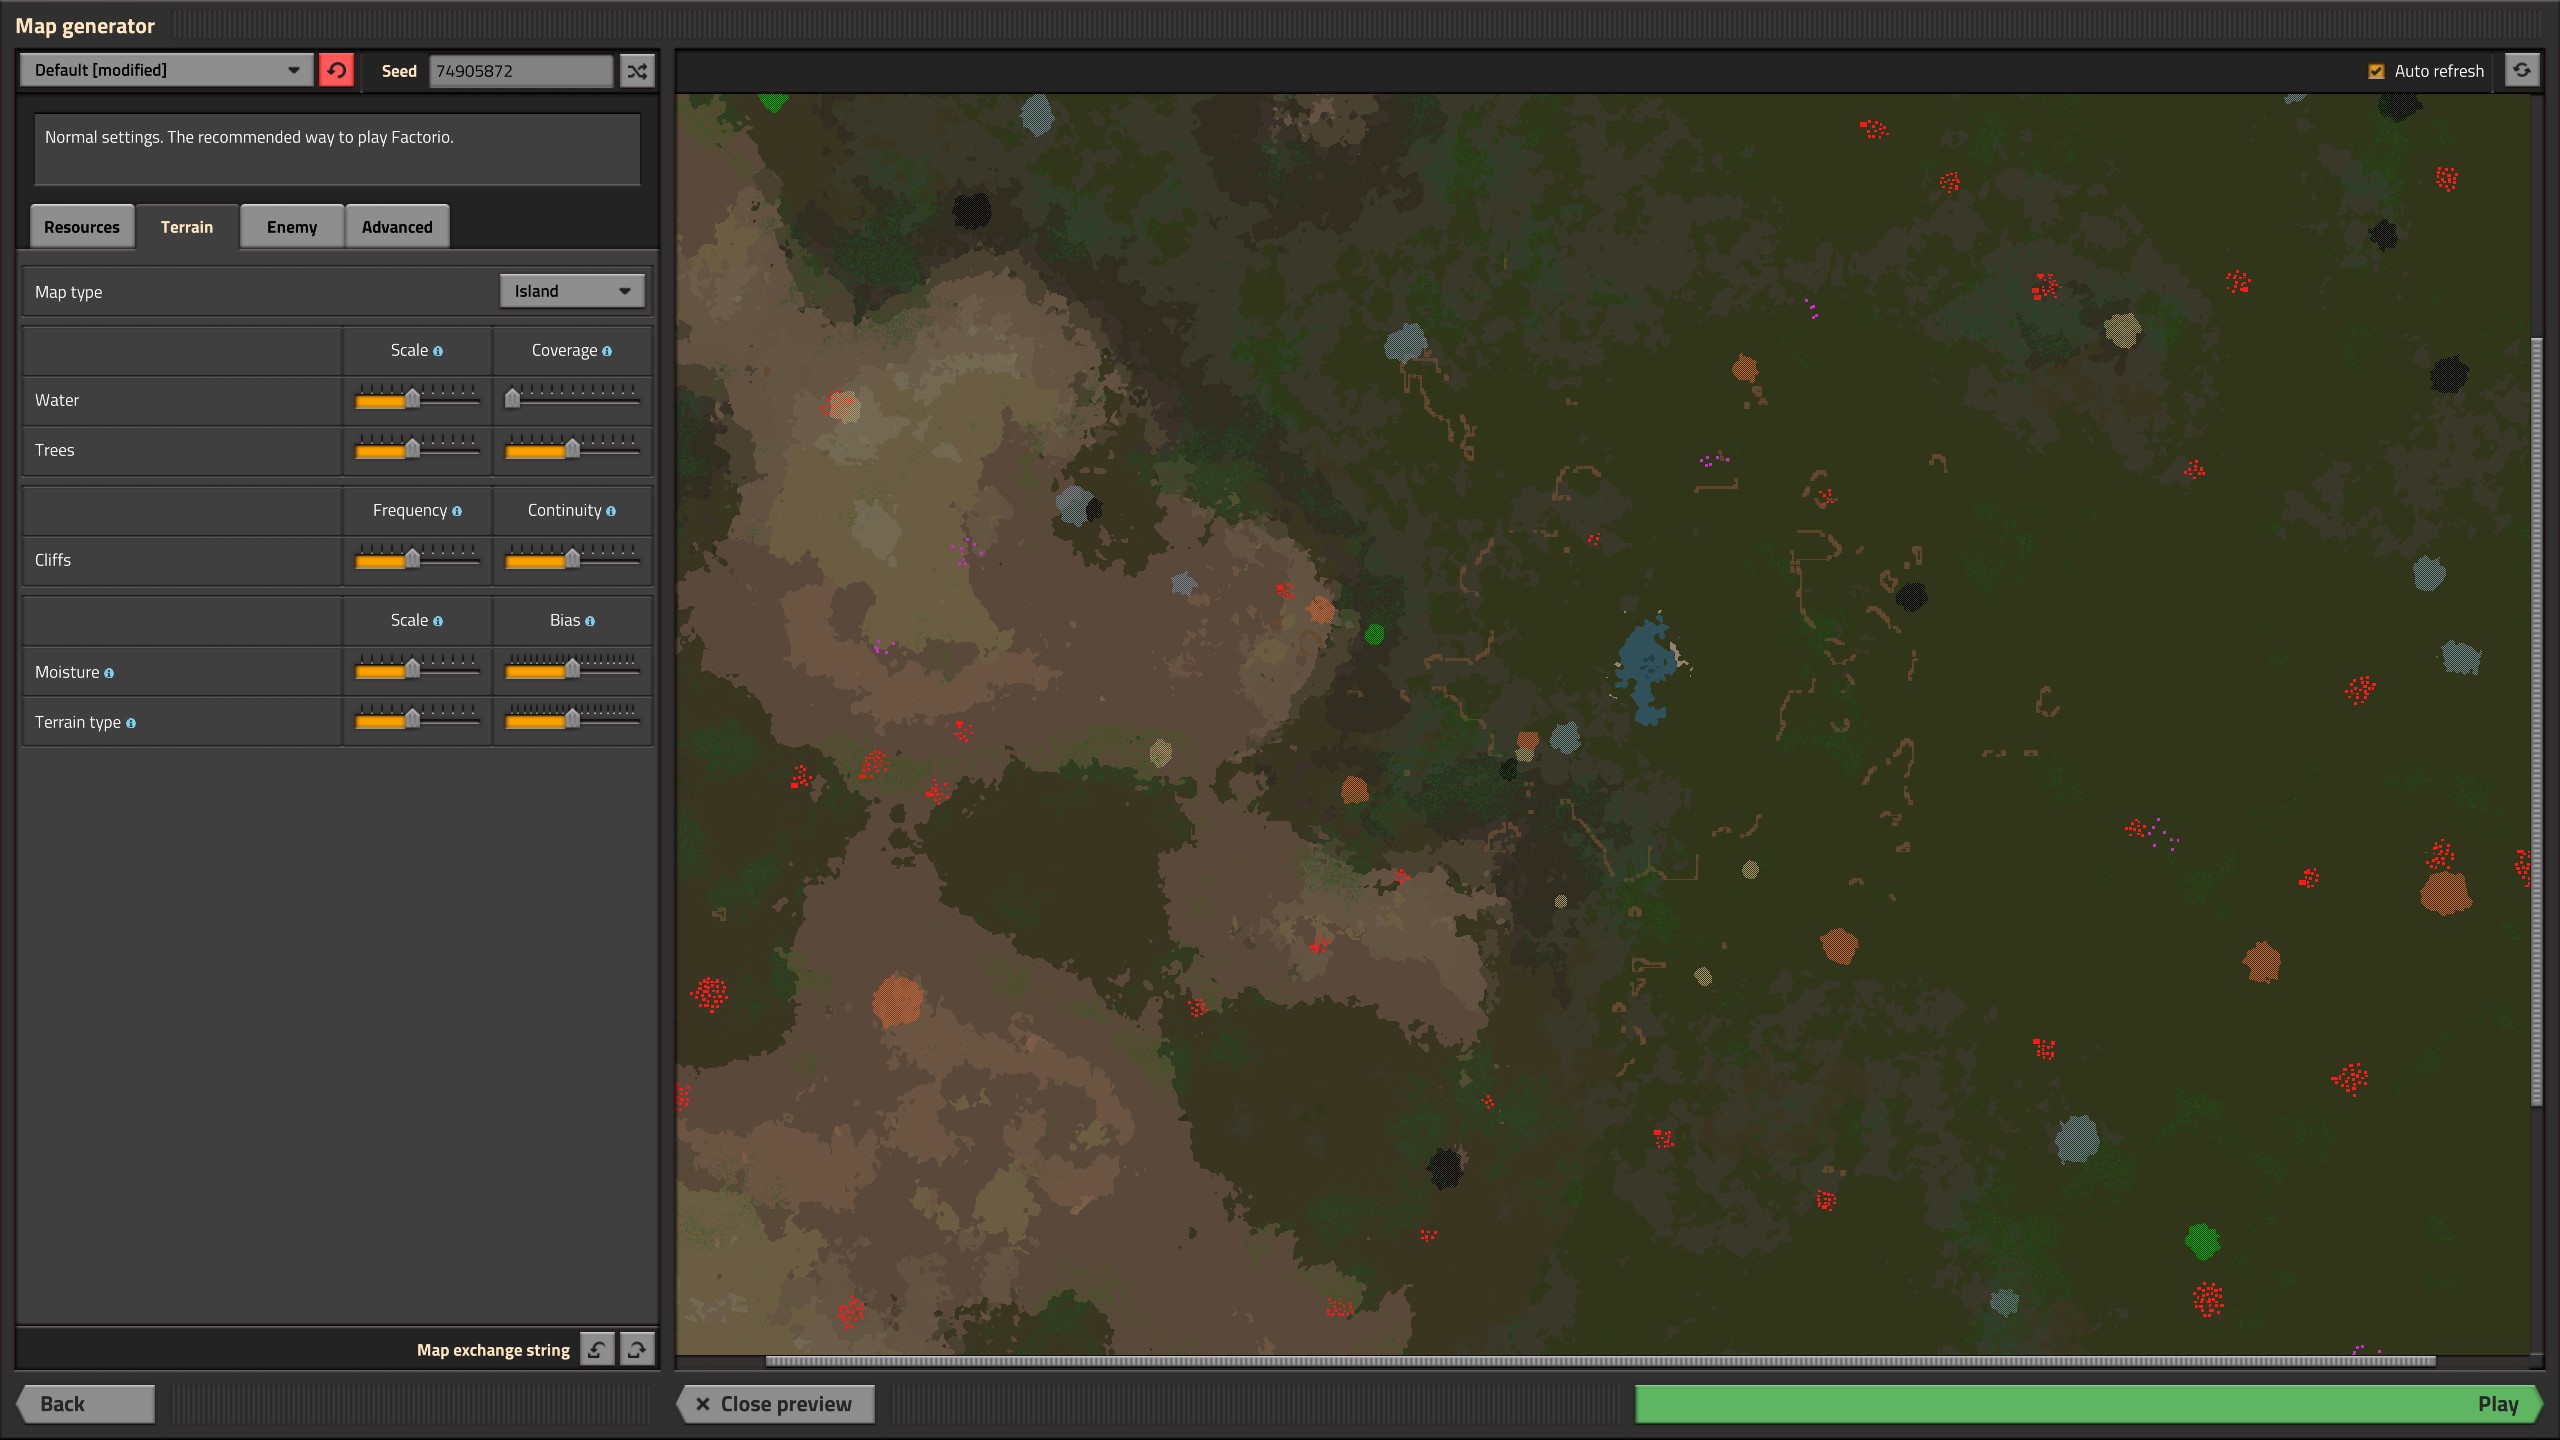Click the Cliffs Continuity info icon
This screenshot has height=1440, width=2560.
pos(611,511)
